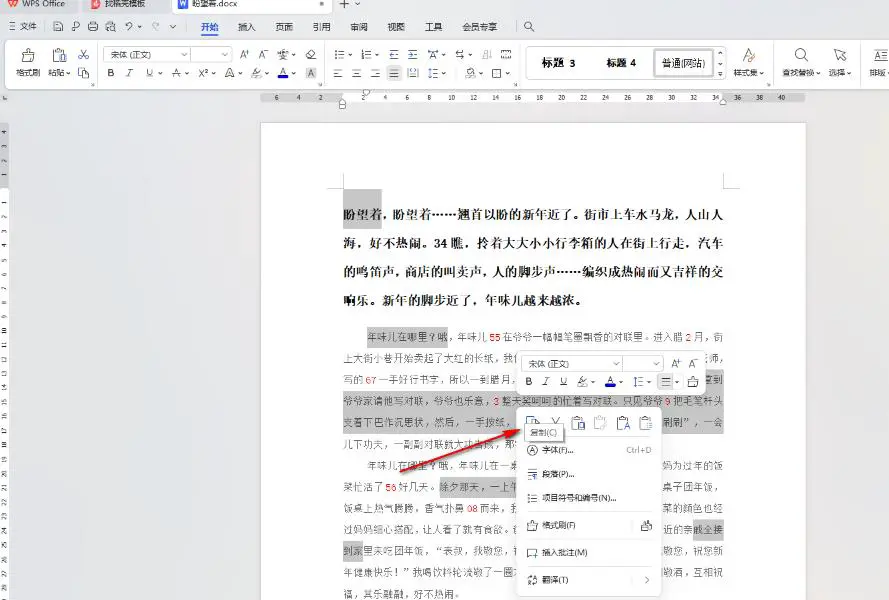Screen dimensions: 889x600
Task: Toggle Strikethrough in the ribbon font group
Action: pyautogui.click(x=176, y=73)
